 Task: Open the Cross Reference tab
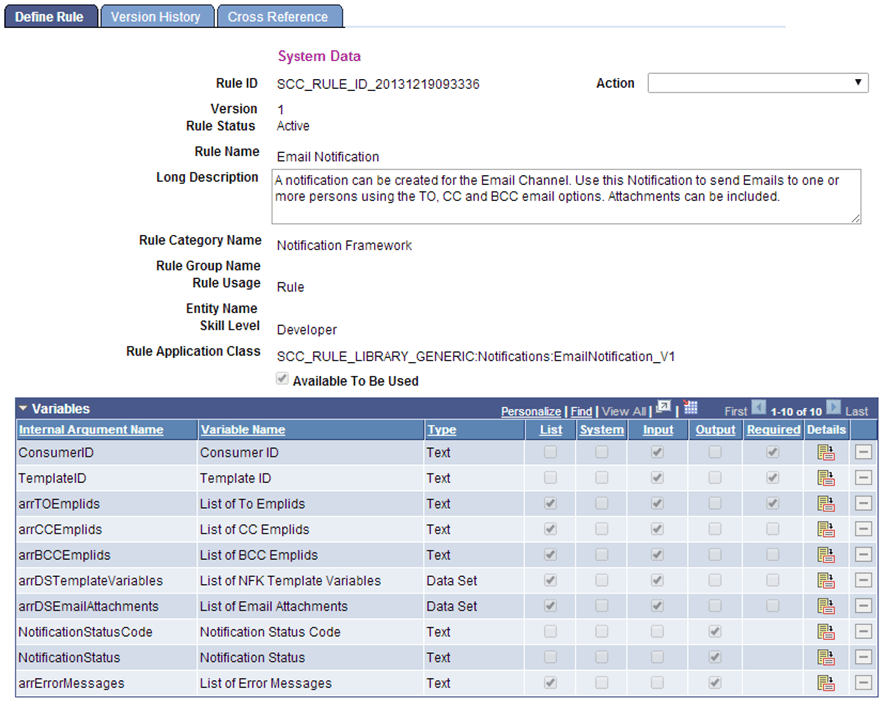(277, 16)
